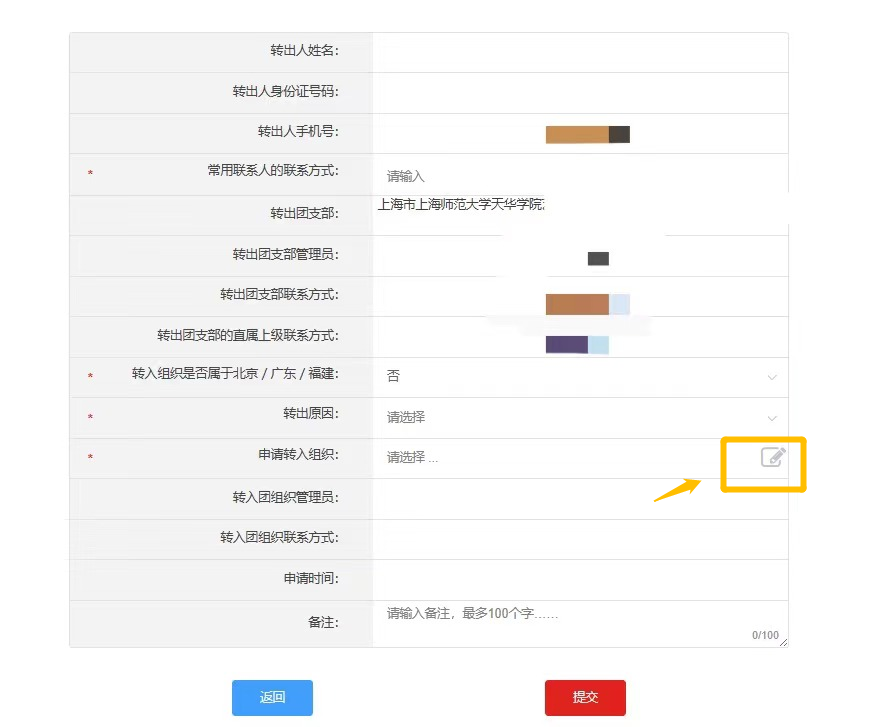Click the chevron arrow in 转出原因 row
Viewport: 869px width, 727px height.
771,418
